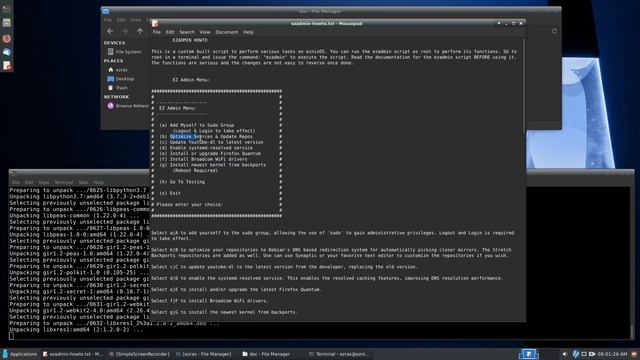Click the Mousepad window icon in its title bar

coord(155,24)
